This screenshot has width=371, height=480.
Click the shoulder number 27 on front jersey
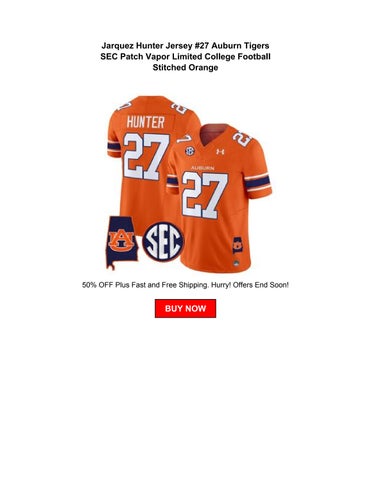click(242, 139)
